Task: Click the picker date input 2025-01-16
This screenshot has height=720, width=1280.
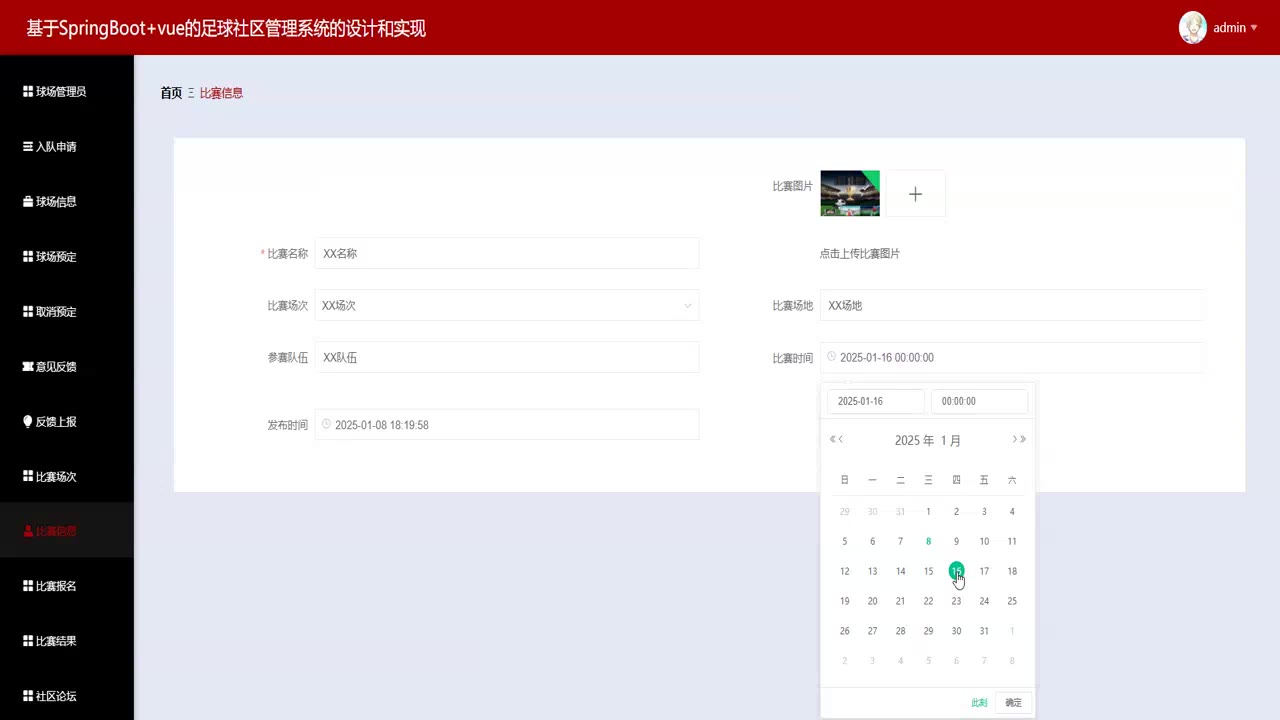Action: 876,401
